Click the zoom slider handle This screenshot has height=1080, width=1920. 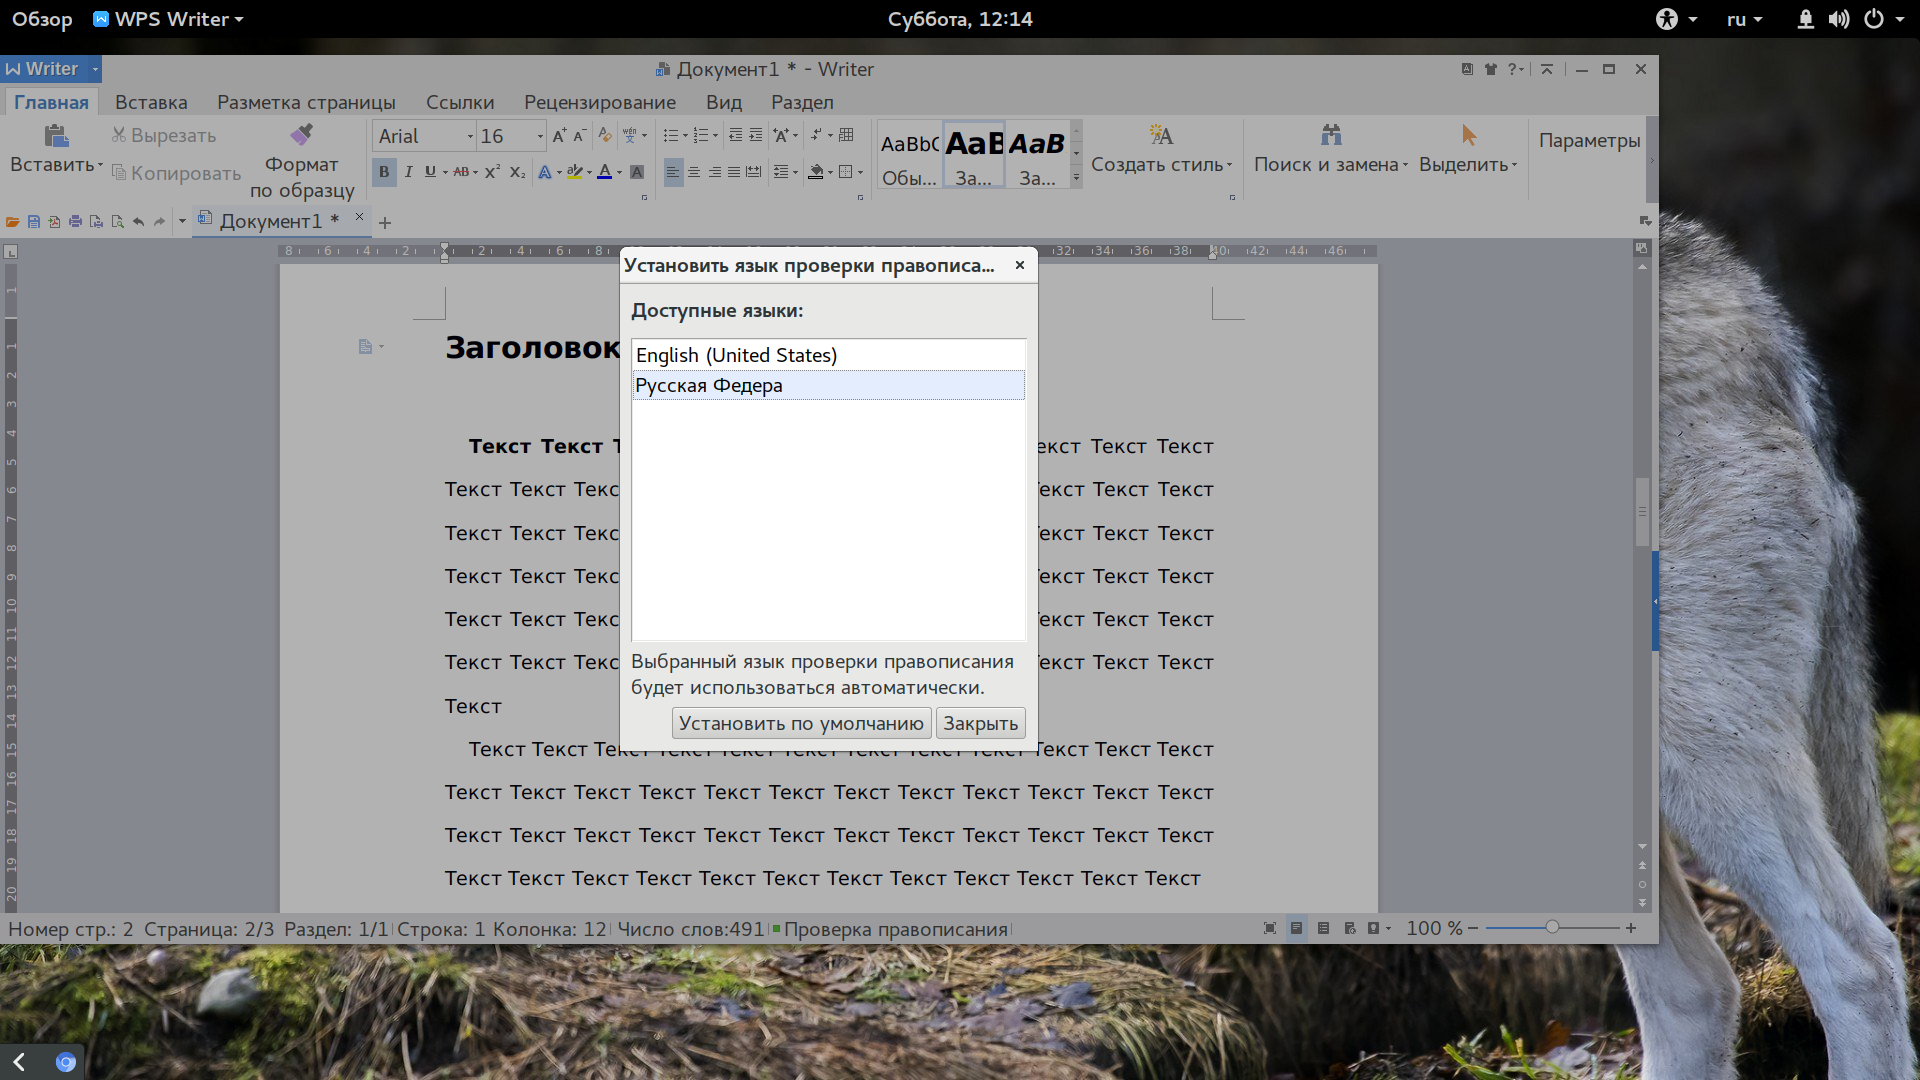(1552, 928)
